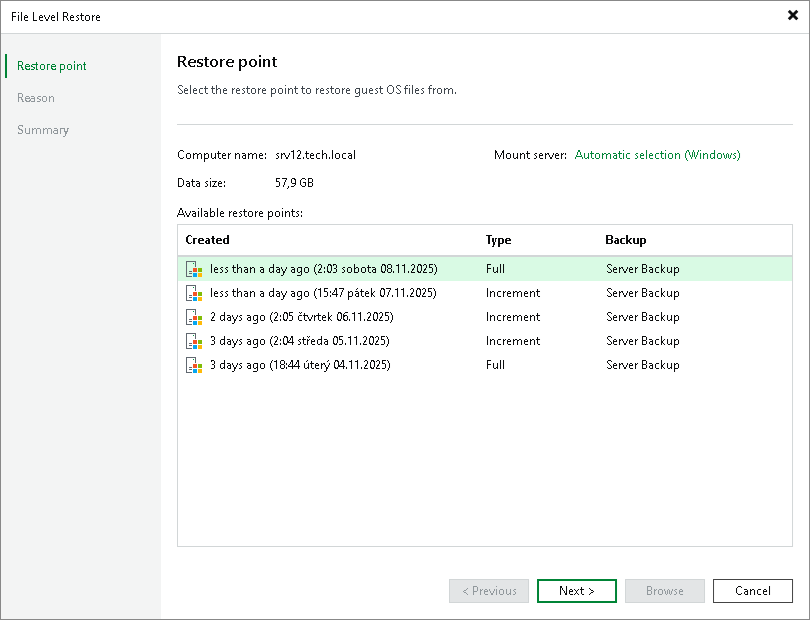Screen dimensions: 810x620
Task: Click the disabled Previous button
Action: [x=488, y=591]
